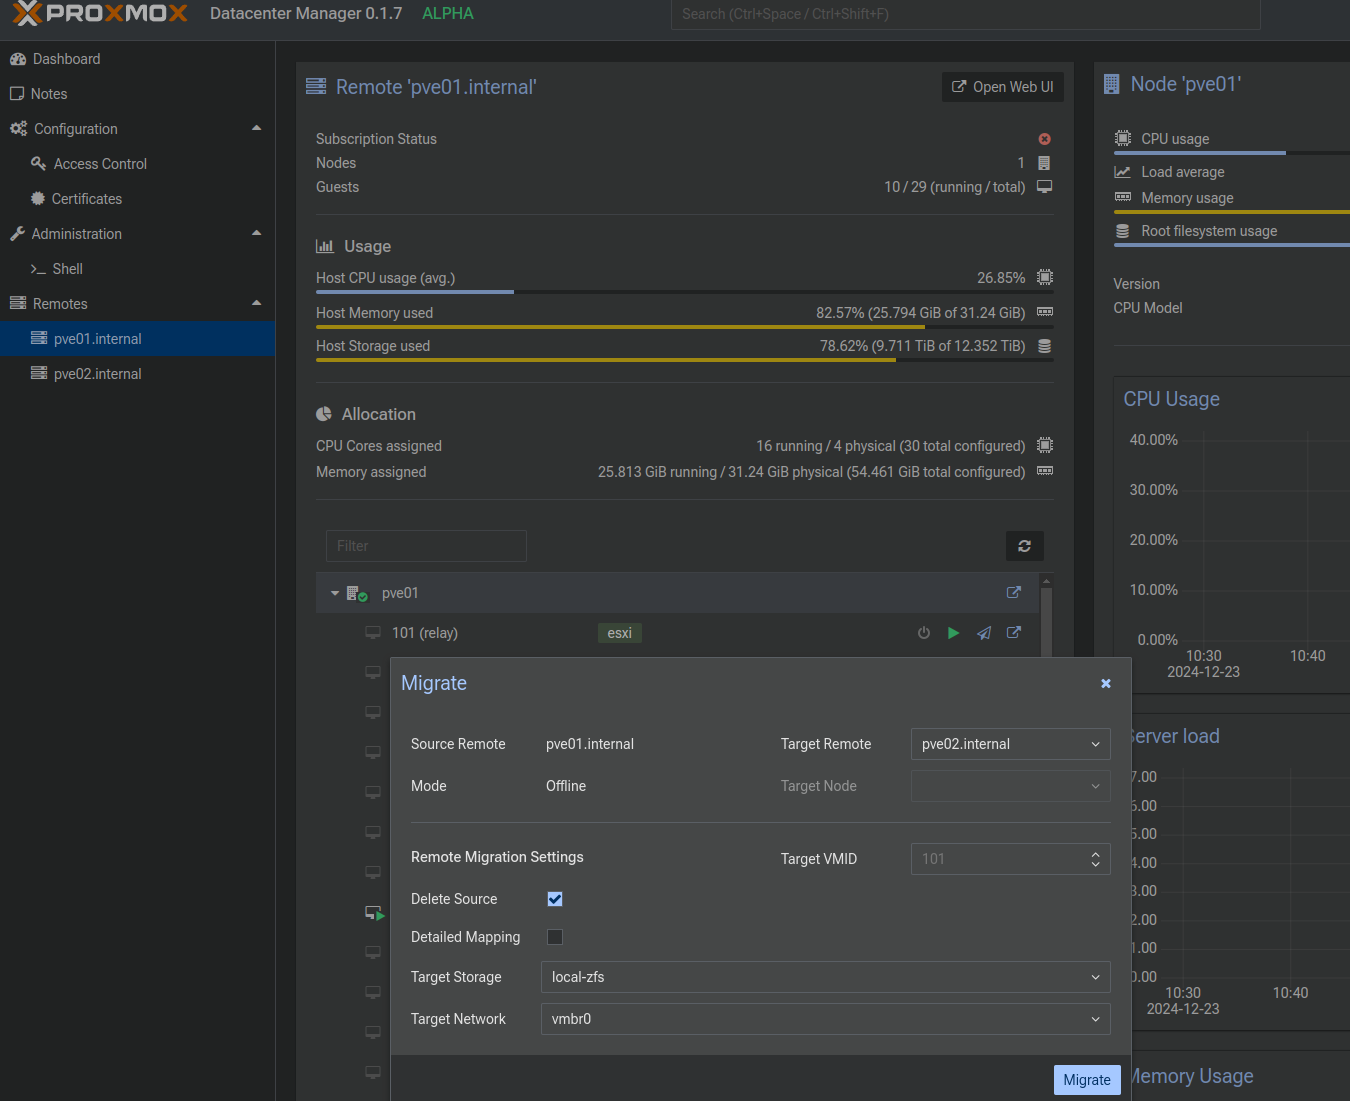The height and width of the screenshot is (1101, 1350).
Task: Click the guest list scrollbar
Action: point(1046,620)
